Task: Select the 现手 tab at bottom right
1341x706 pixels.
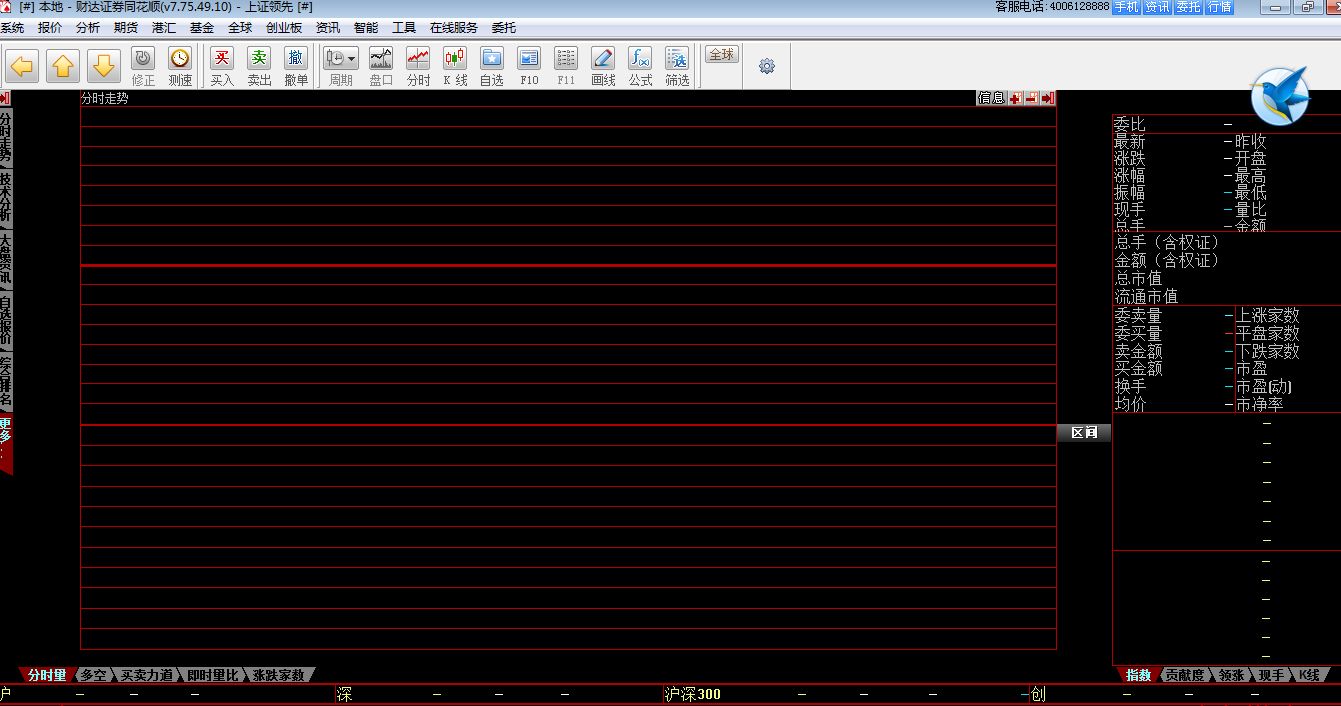Action: [x=1271, y=675]
